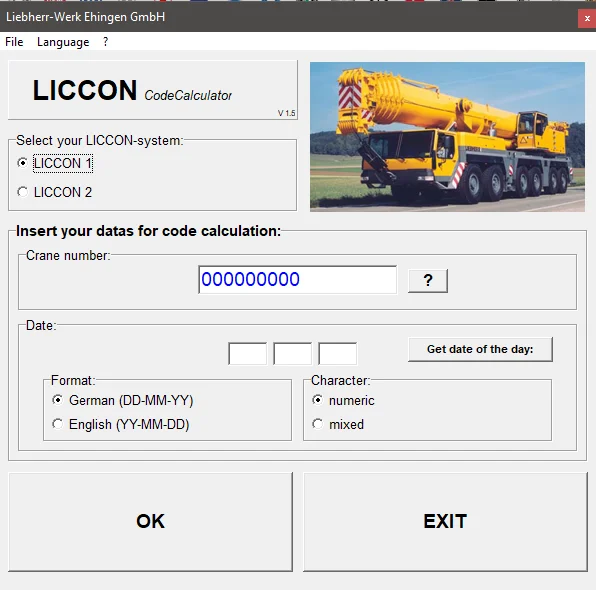This screenshot has height=590, width=596.
Task: Click the EXIT button
Action: click(x=445, y=522)
